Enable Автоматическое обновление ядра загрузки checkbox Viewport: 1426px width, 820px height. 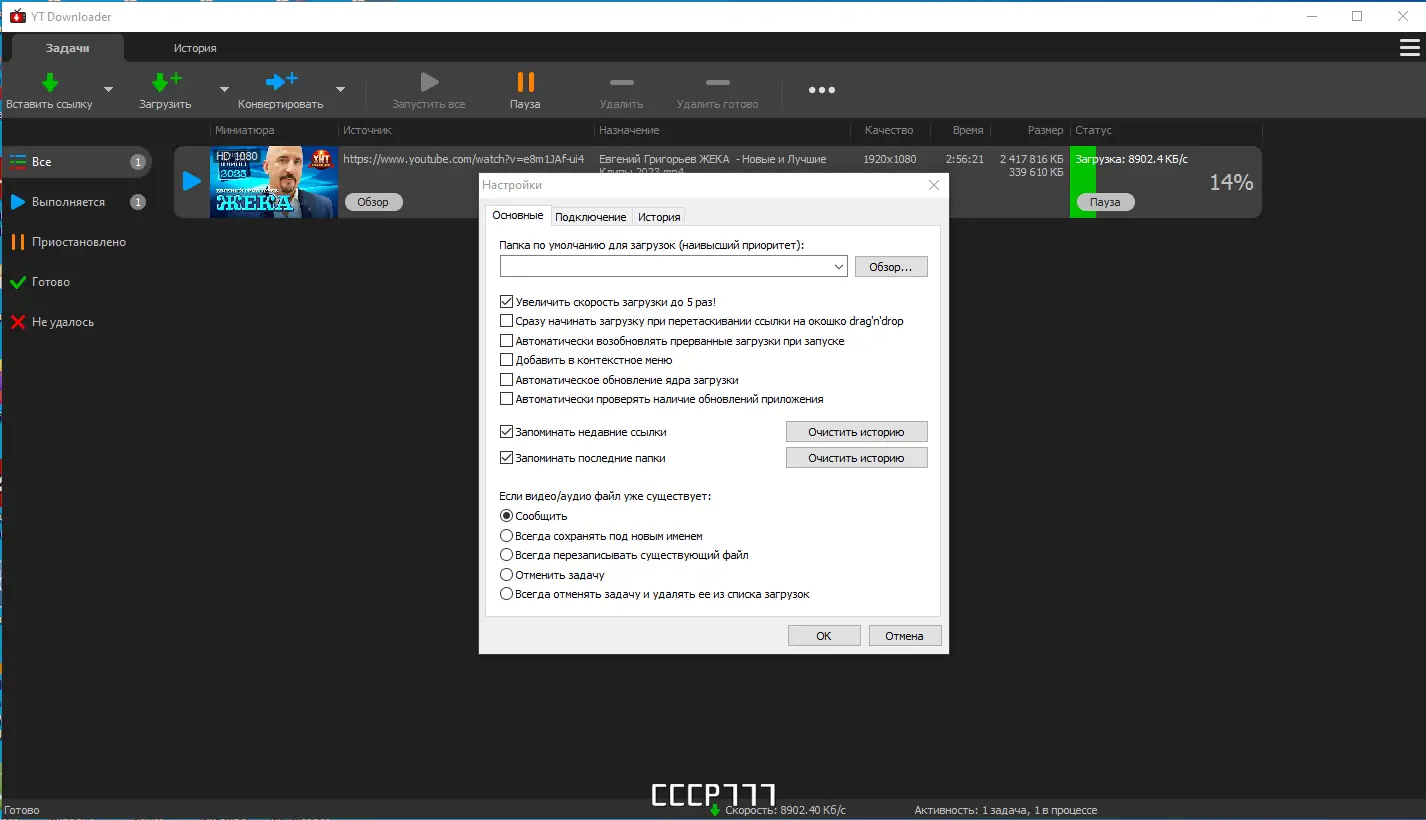506,380
